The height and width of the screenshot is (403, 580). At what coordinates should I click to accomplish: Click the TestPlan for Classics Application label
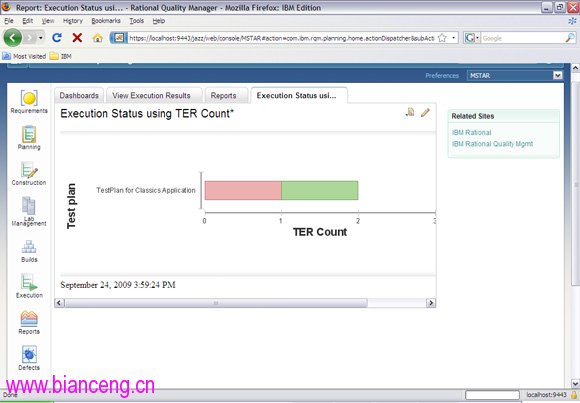click(x=146, y=191)
